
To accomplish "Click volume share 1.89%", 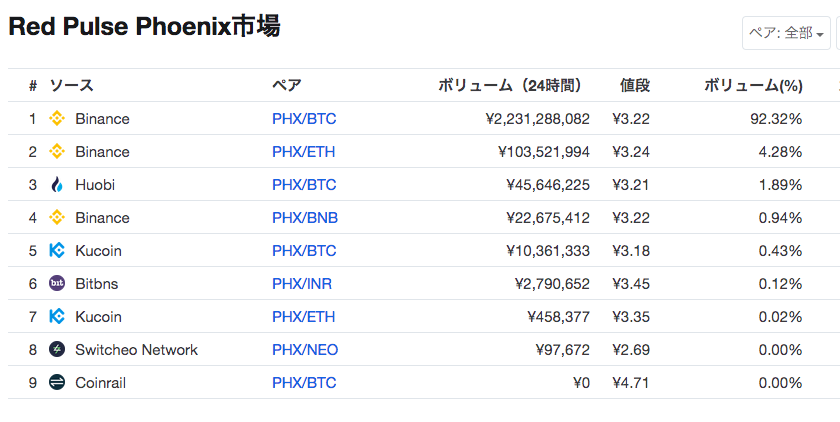I will (781, 185).
